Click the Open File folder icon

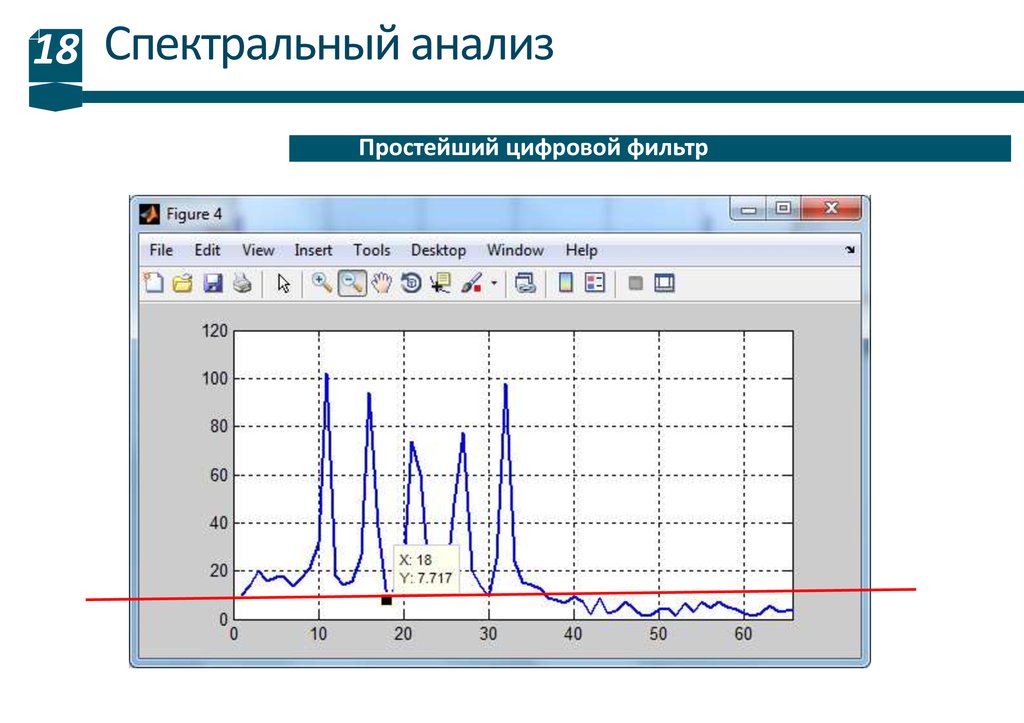click(182, 283)
